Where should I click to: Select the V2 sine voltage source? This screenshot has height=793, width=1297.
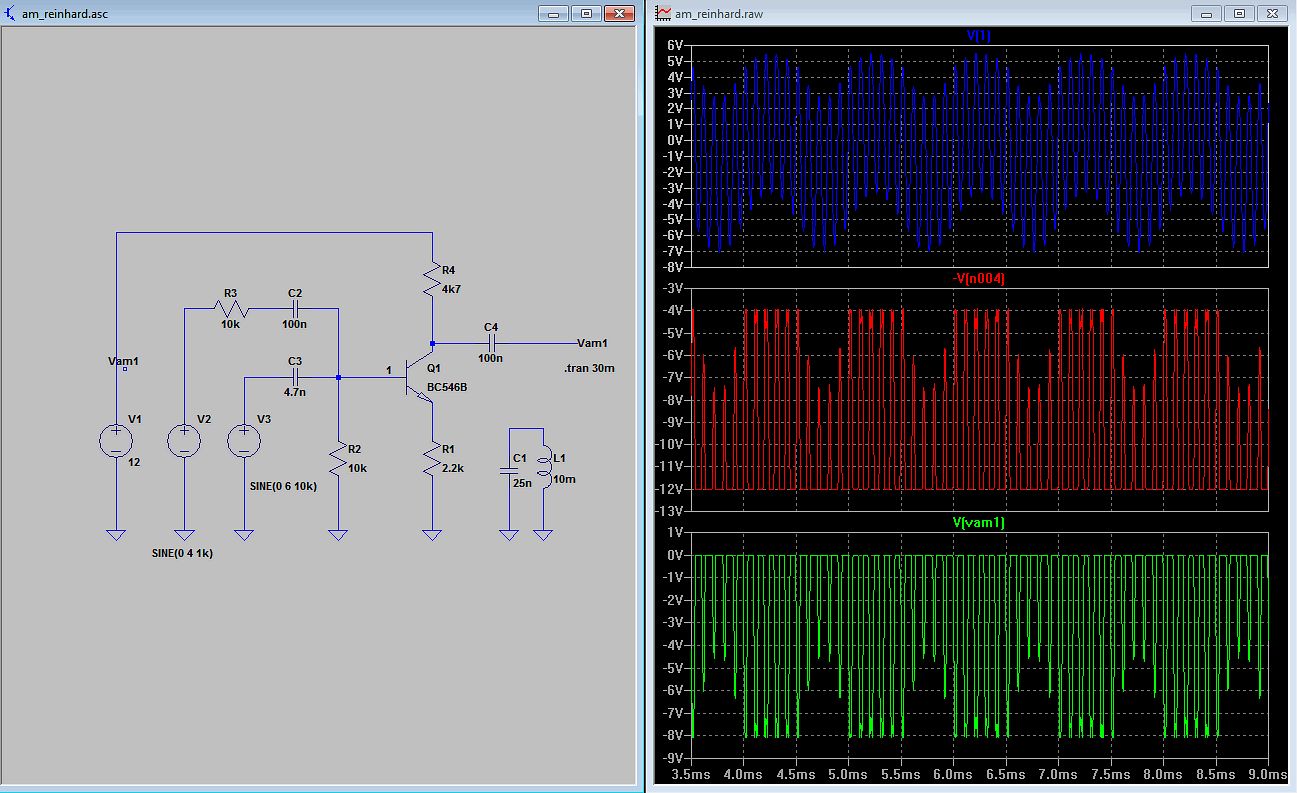184,441
